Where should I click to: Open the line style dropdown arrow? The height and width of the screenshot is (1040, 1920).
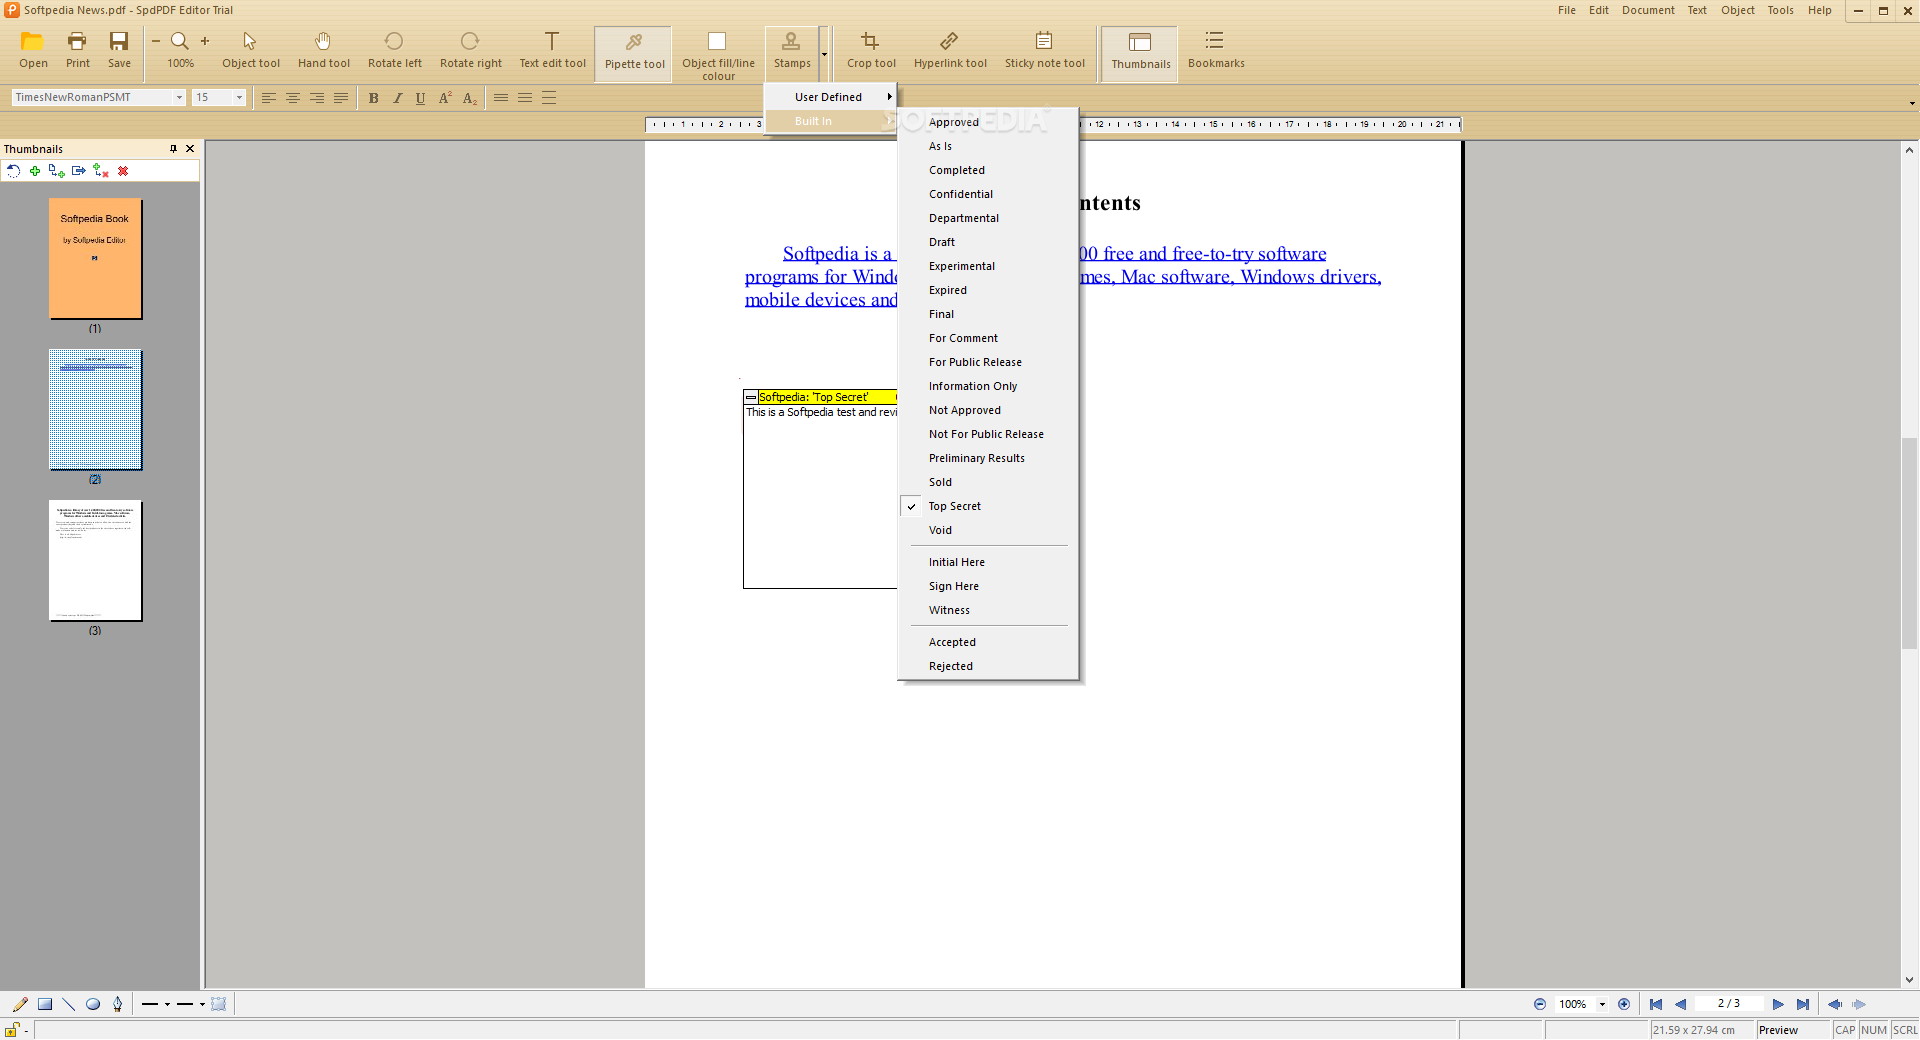point(167,1004)
